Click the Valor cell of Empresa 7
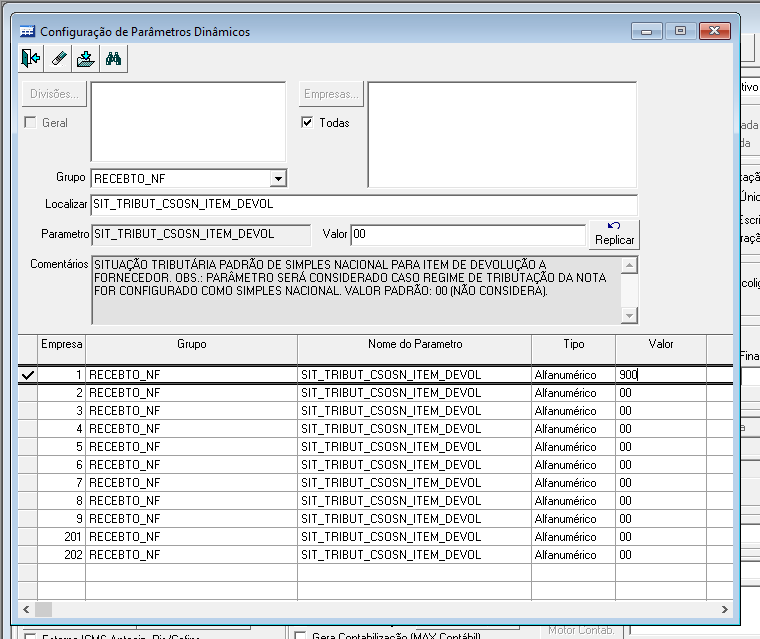The image size is (760, 639). [x=661, y=482]
